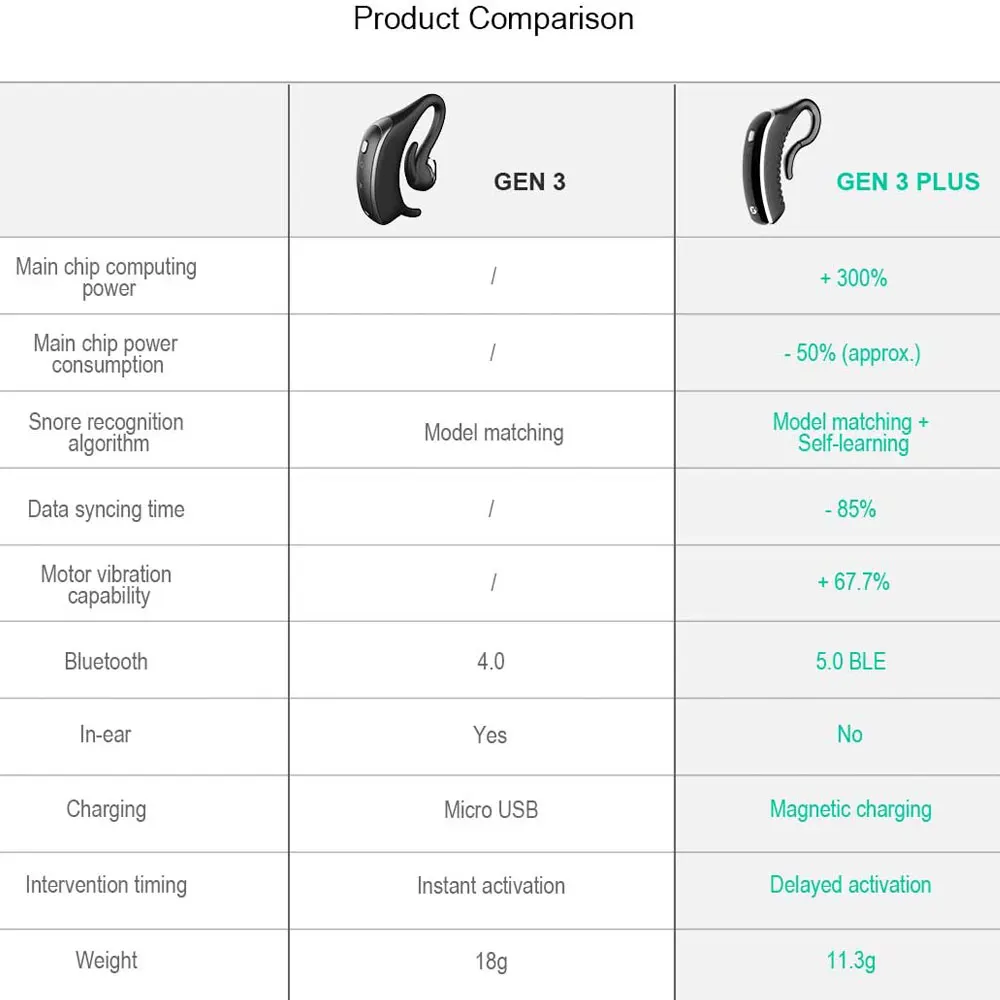
Task: Click the Micro USB cell
Action: pos(491,809)
